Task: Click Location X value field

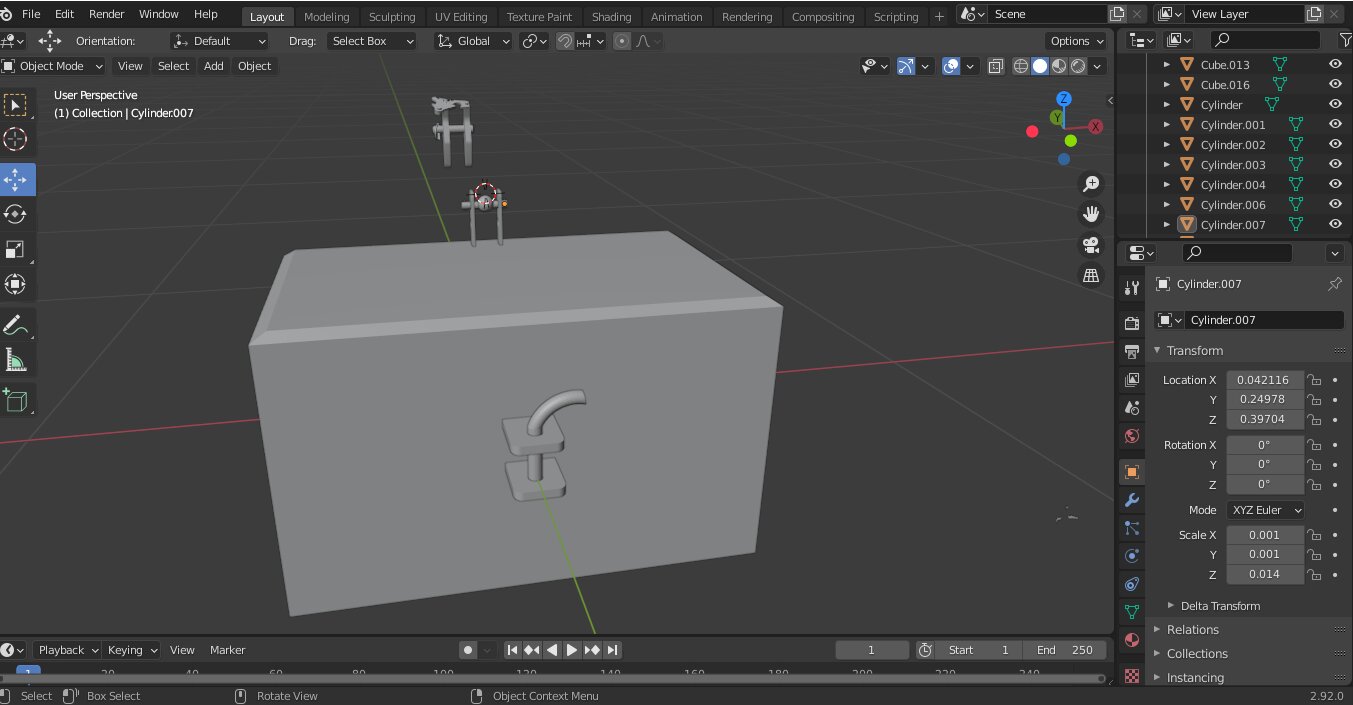Action: pyautogui.click(x=1265, y=380)
